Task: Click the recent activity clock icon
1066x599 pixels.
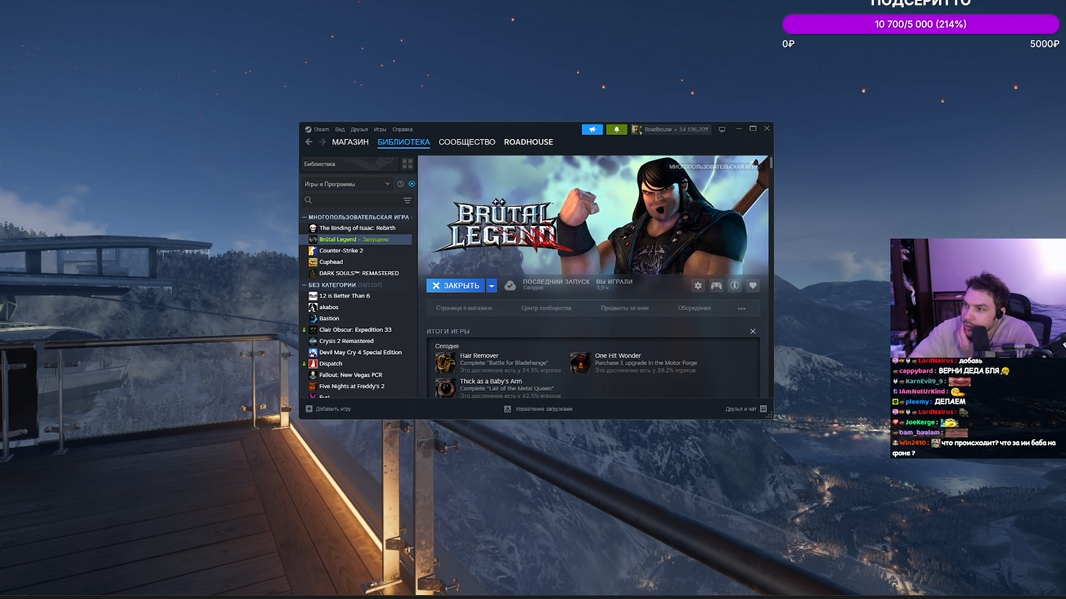Action: [x=400, y=184]
